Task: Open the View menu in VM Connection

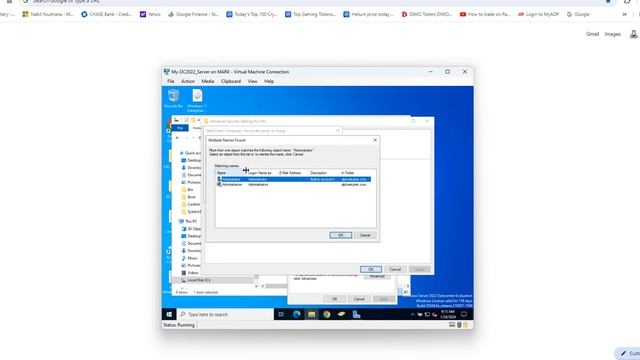Action: (x=252, y=81)
